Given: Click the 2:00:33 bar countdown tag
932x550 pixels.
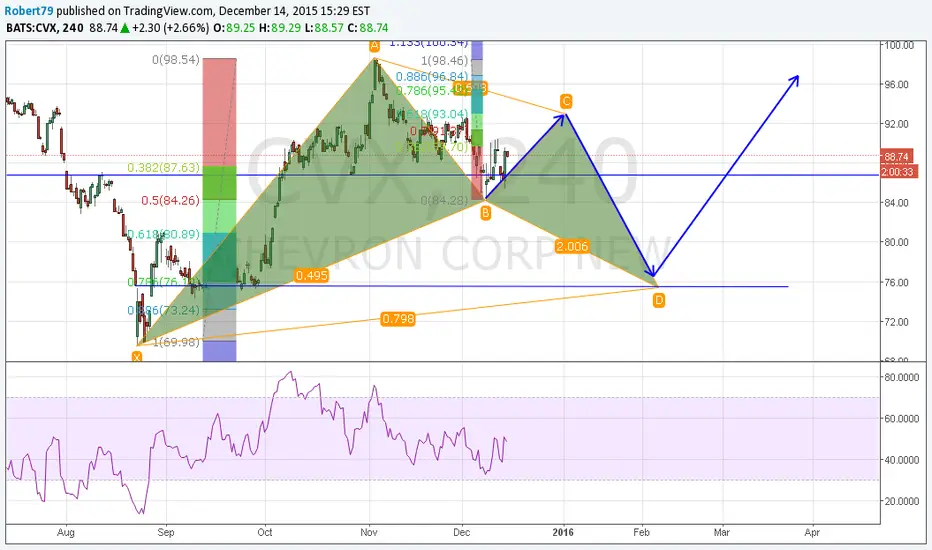Looking at the screenshot, I should 898,172.
